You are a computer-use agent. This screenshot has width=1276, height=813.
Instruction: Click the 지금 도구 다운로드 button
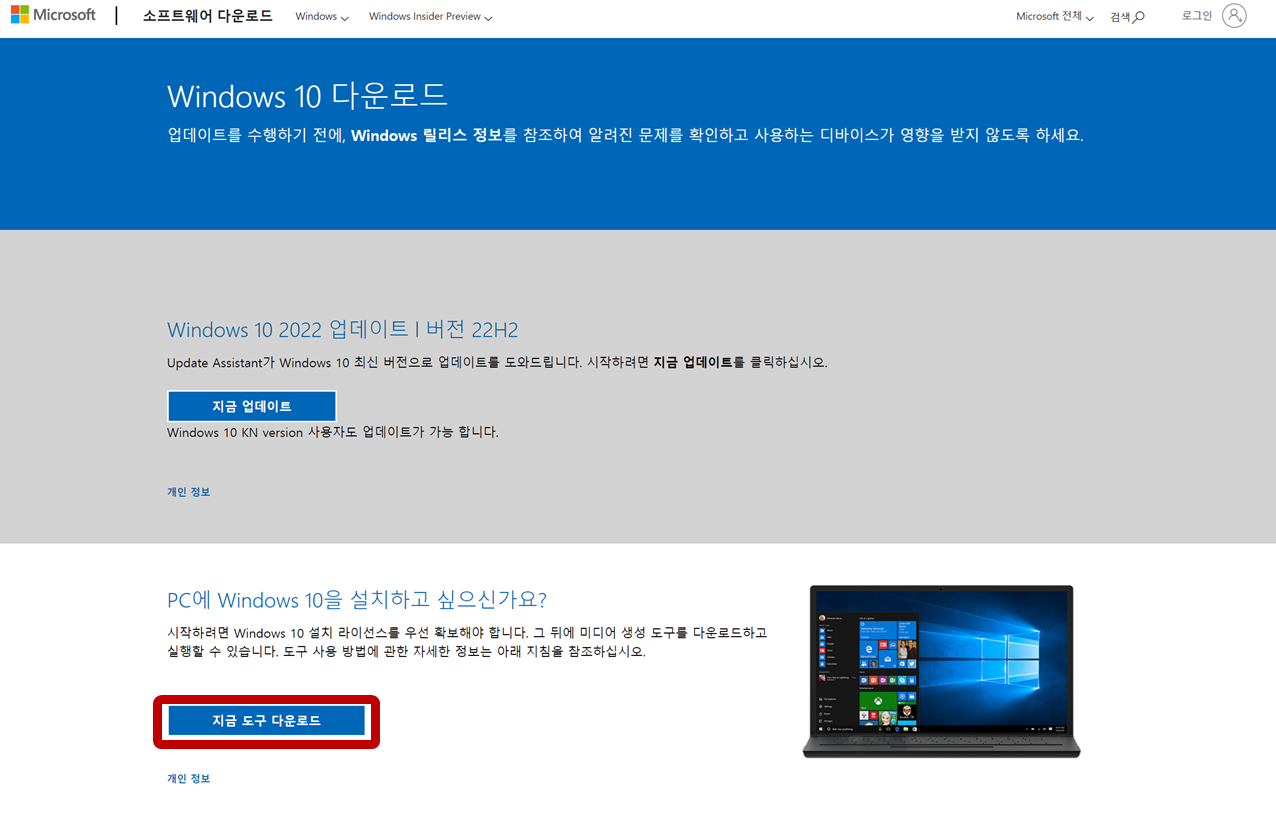click(x=266, y=720)
